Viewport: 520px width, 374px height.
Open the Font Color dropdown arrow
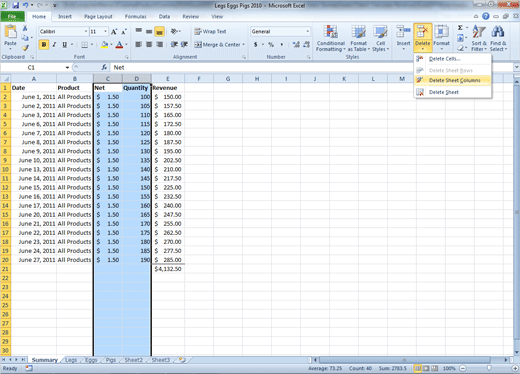(126, 45)
